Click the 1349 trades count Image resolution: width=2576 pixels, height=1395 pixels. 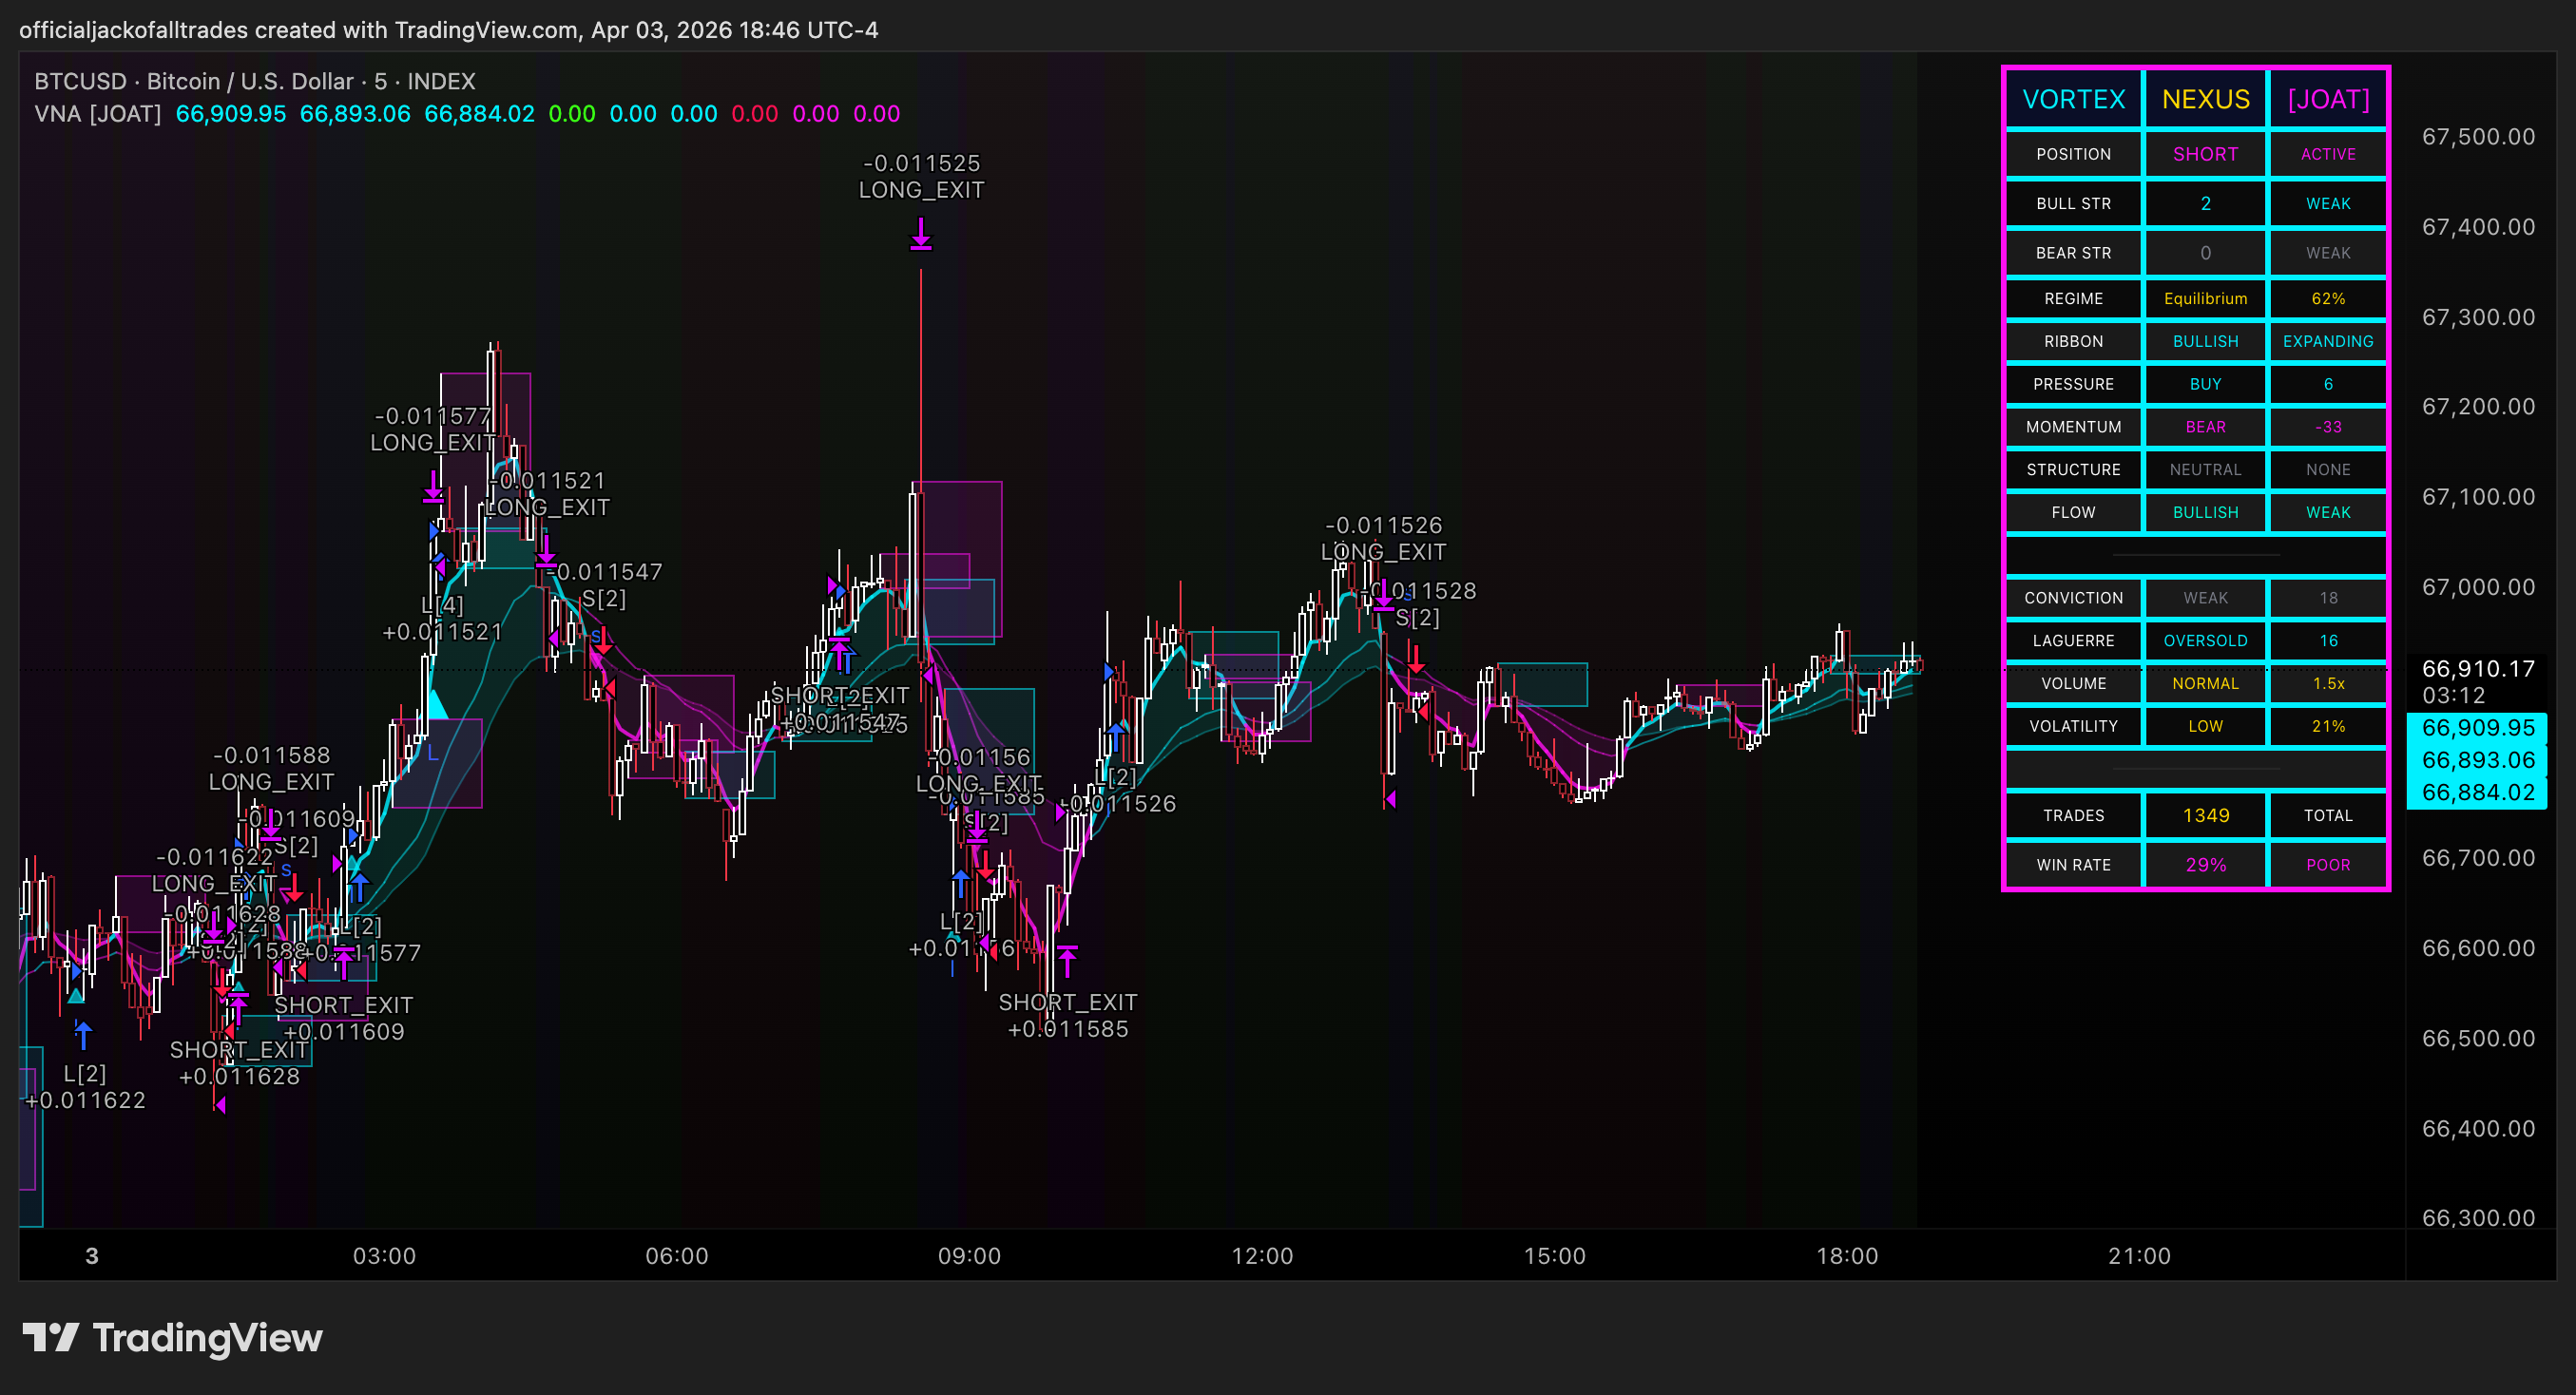pyautogui.click(x=2205, y=816)
